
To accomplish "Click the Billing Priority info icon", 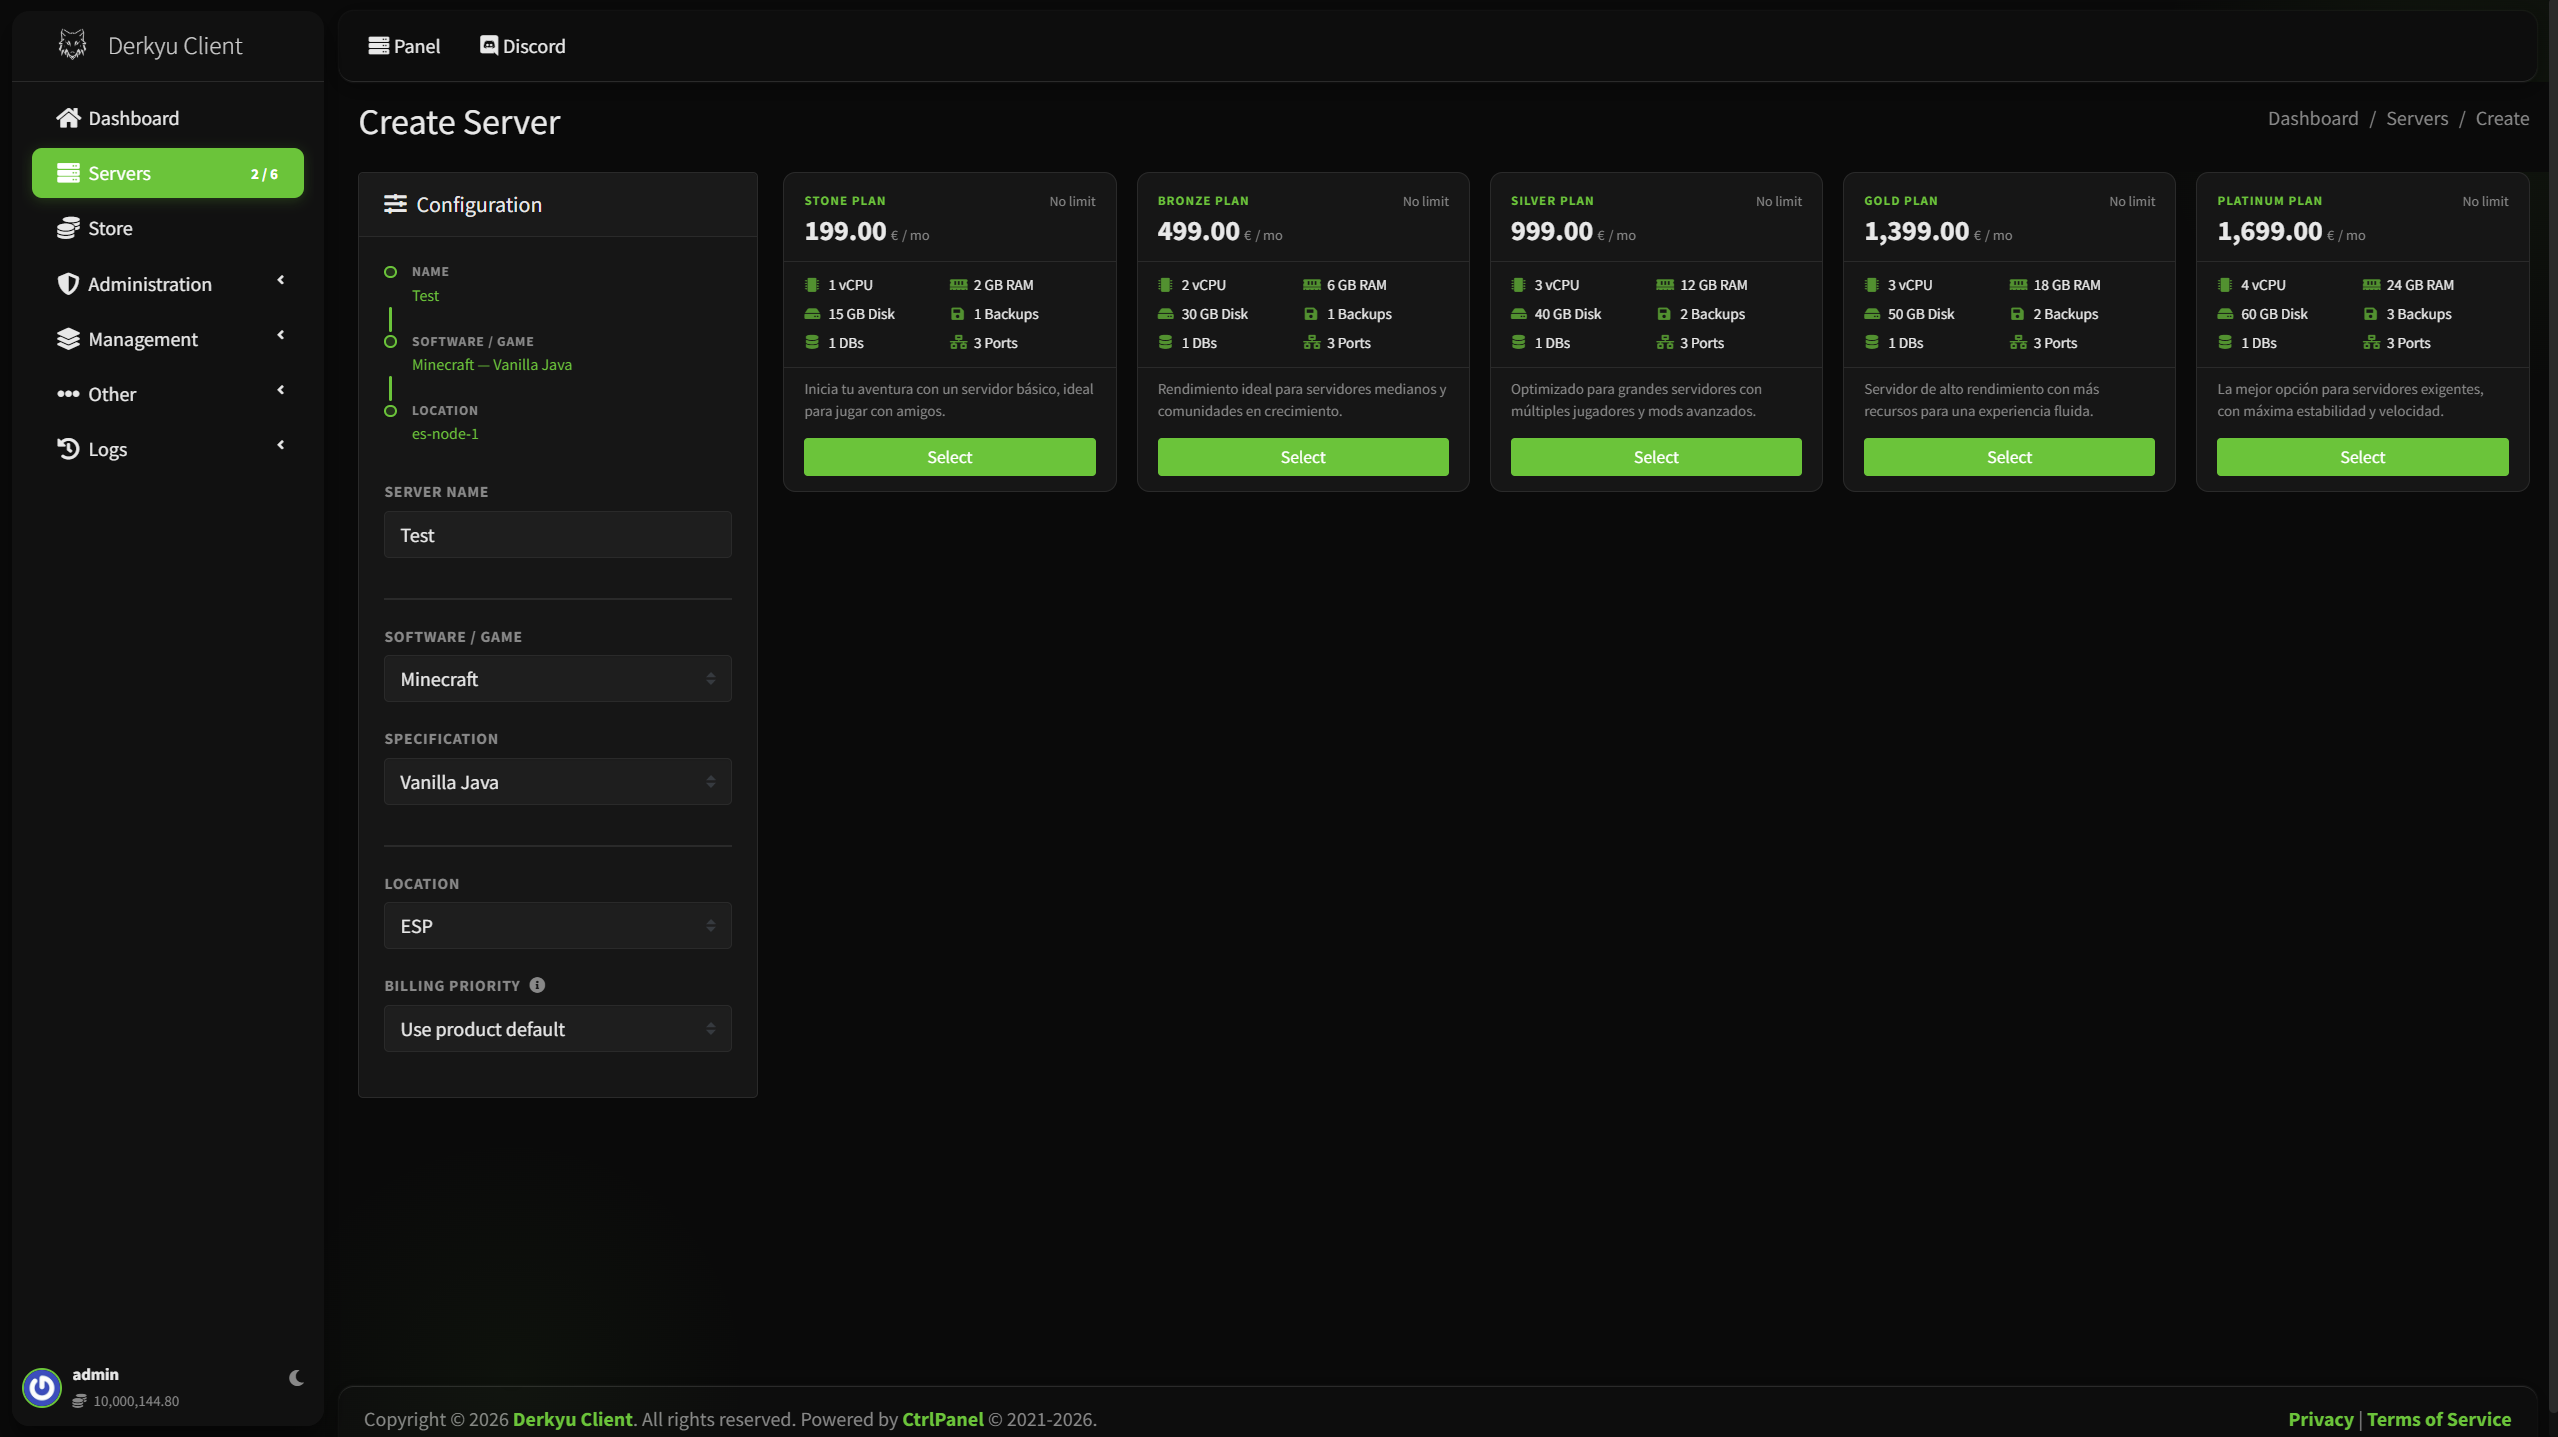I will pos(537,985).
